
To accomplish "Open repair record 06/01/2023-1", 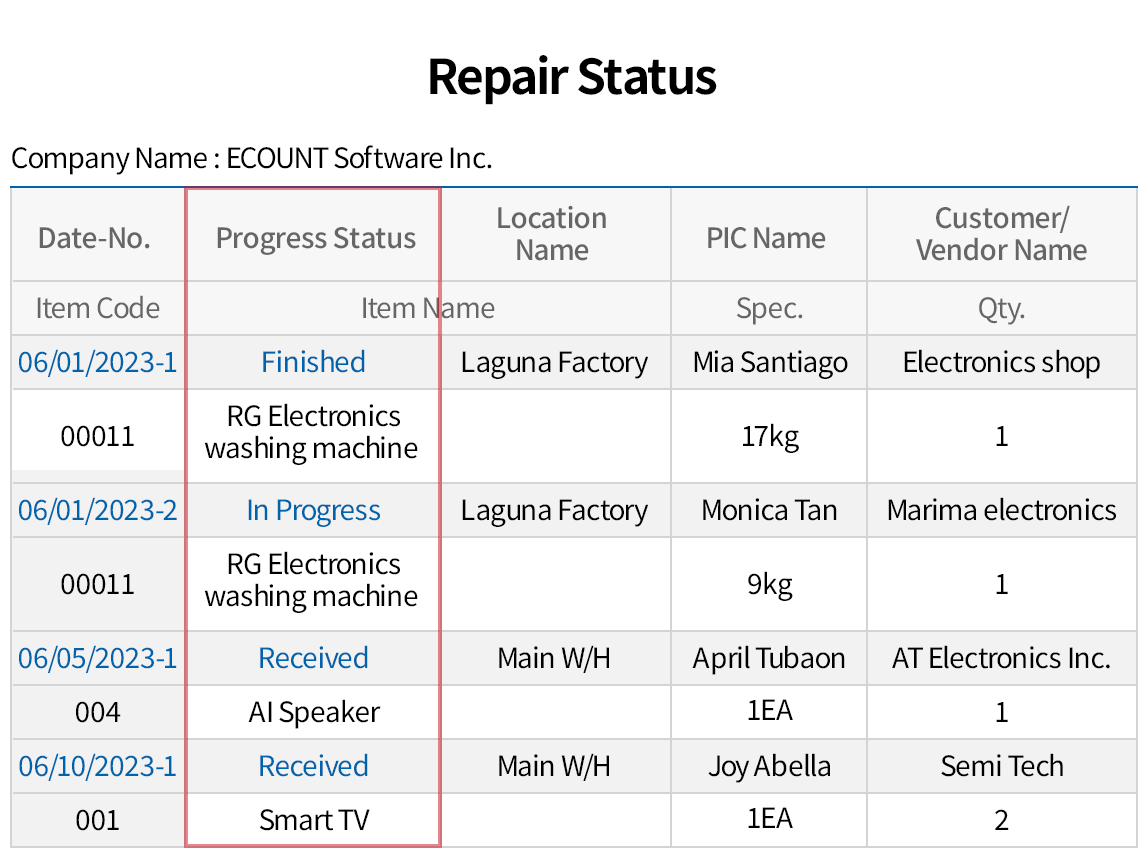I will [97, 362].
